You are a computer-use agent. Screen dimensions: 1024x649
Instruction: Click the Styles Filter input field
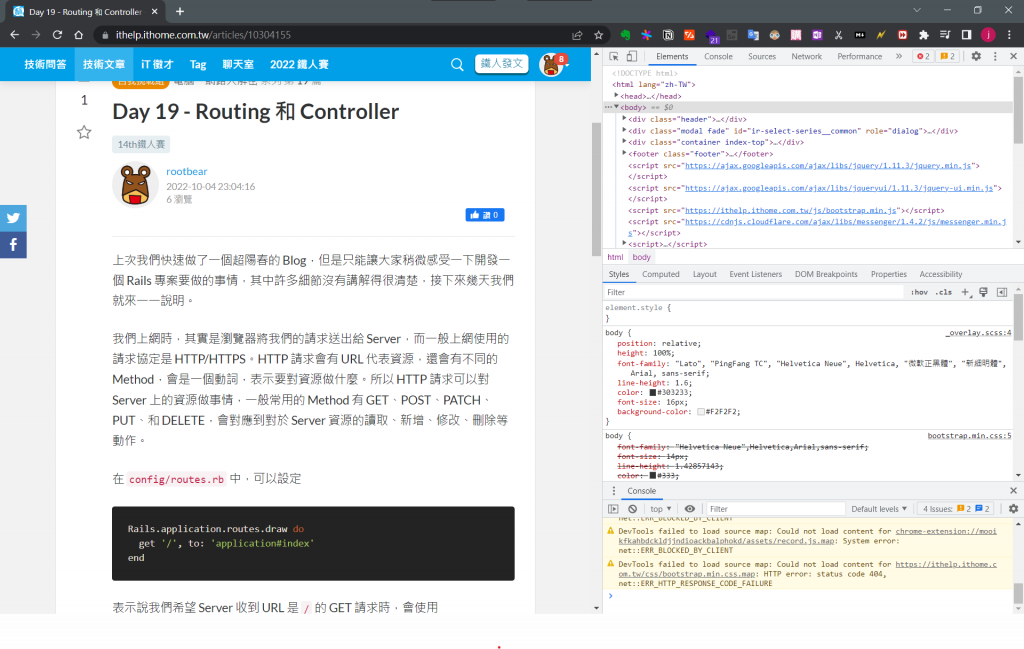click(754, 293)
